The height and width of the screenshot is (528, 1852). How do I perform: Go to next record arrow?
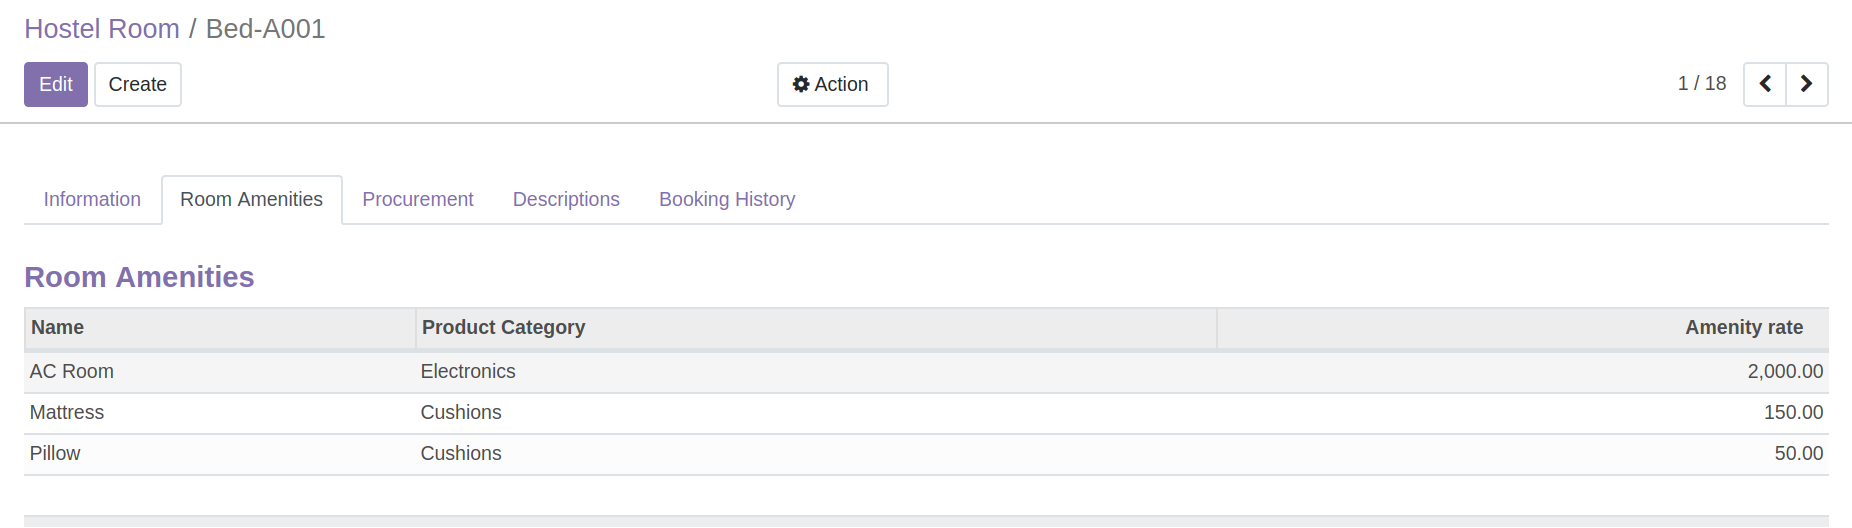1807,84
